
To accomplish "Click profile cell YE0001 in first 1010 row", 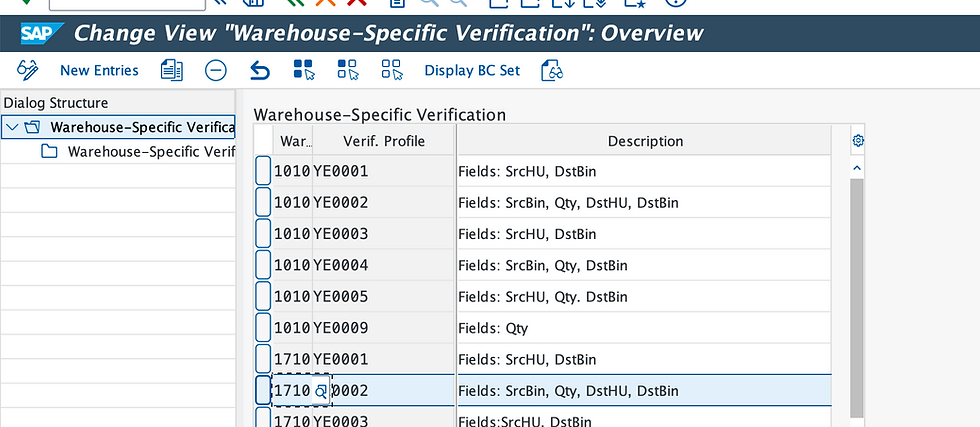I will pos(383,171).
